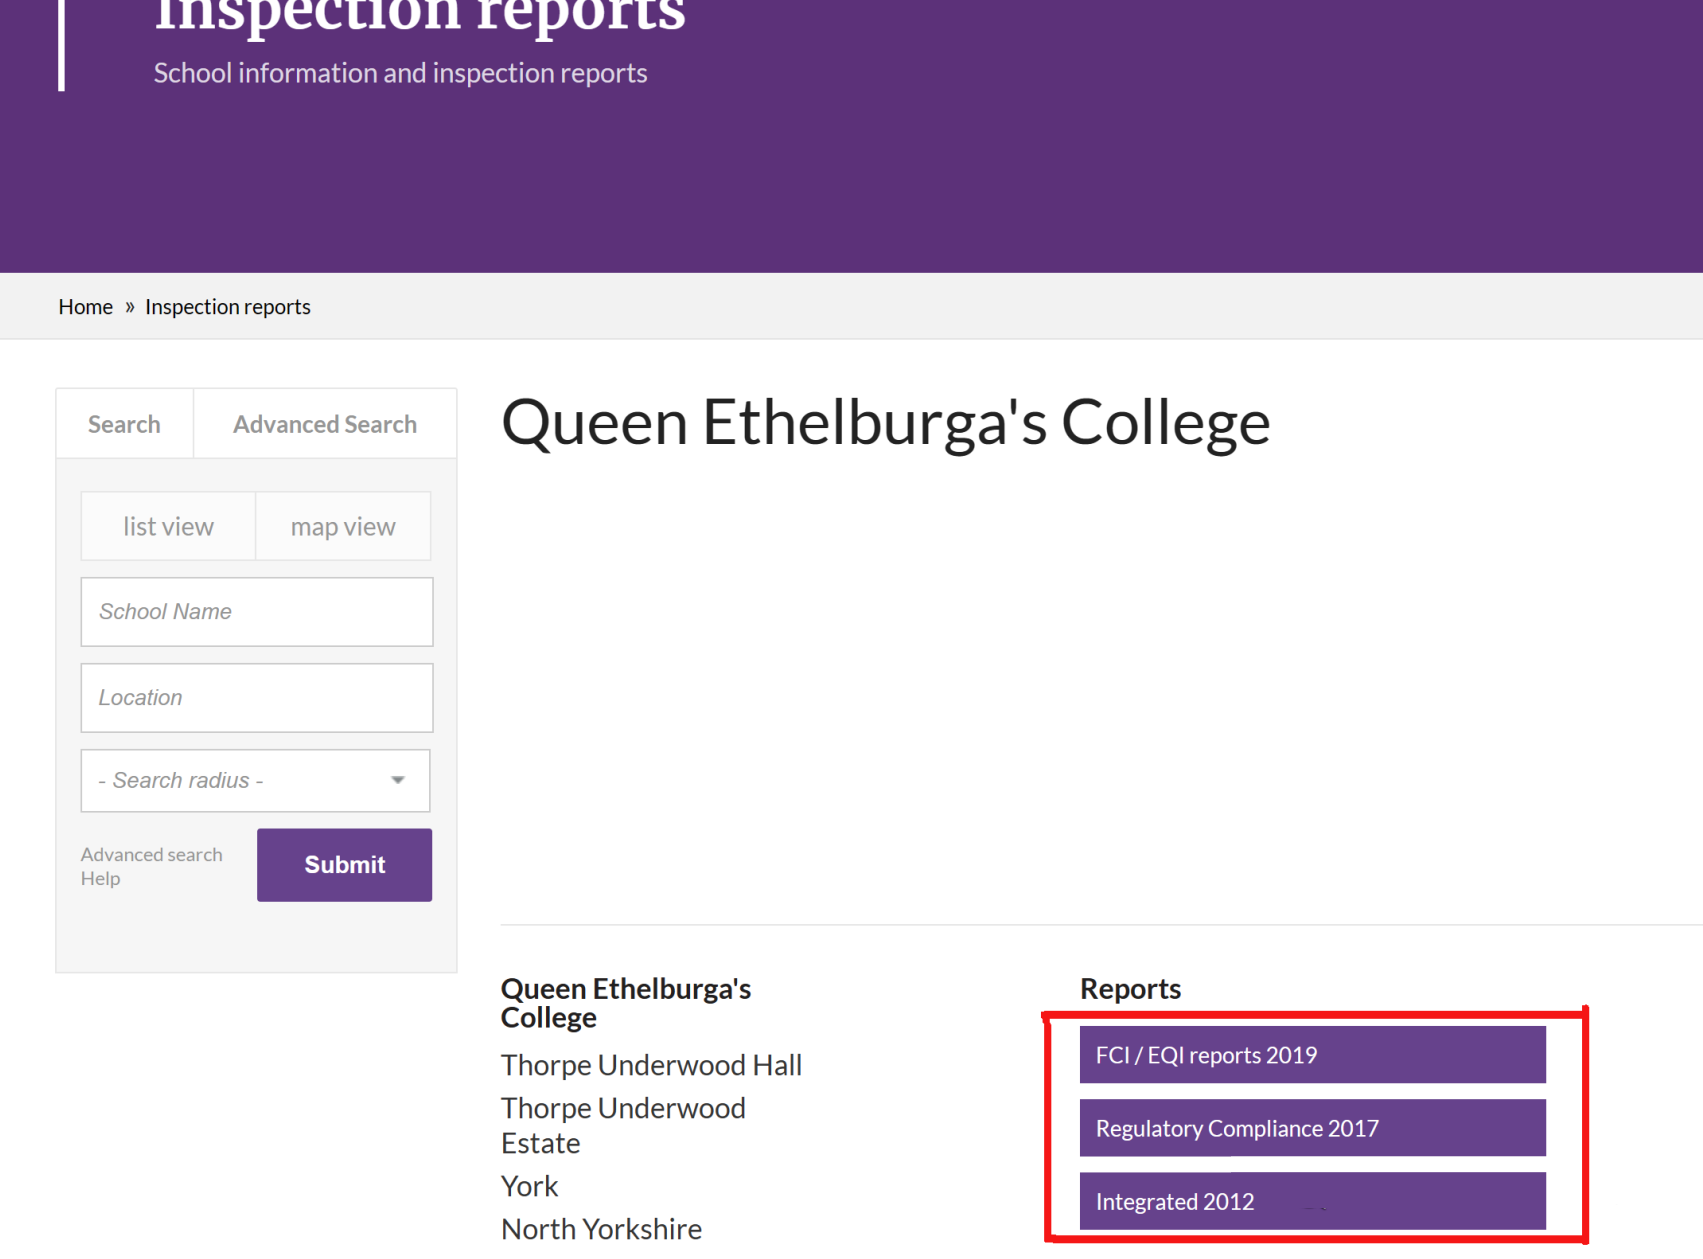Click the Thorpe Underwood Hall address line

(x=651, y=1065)
